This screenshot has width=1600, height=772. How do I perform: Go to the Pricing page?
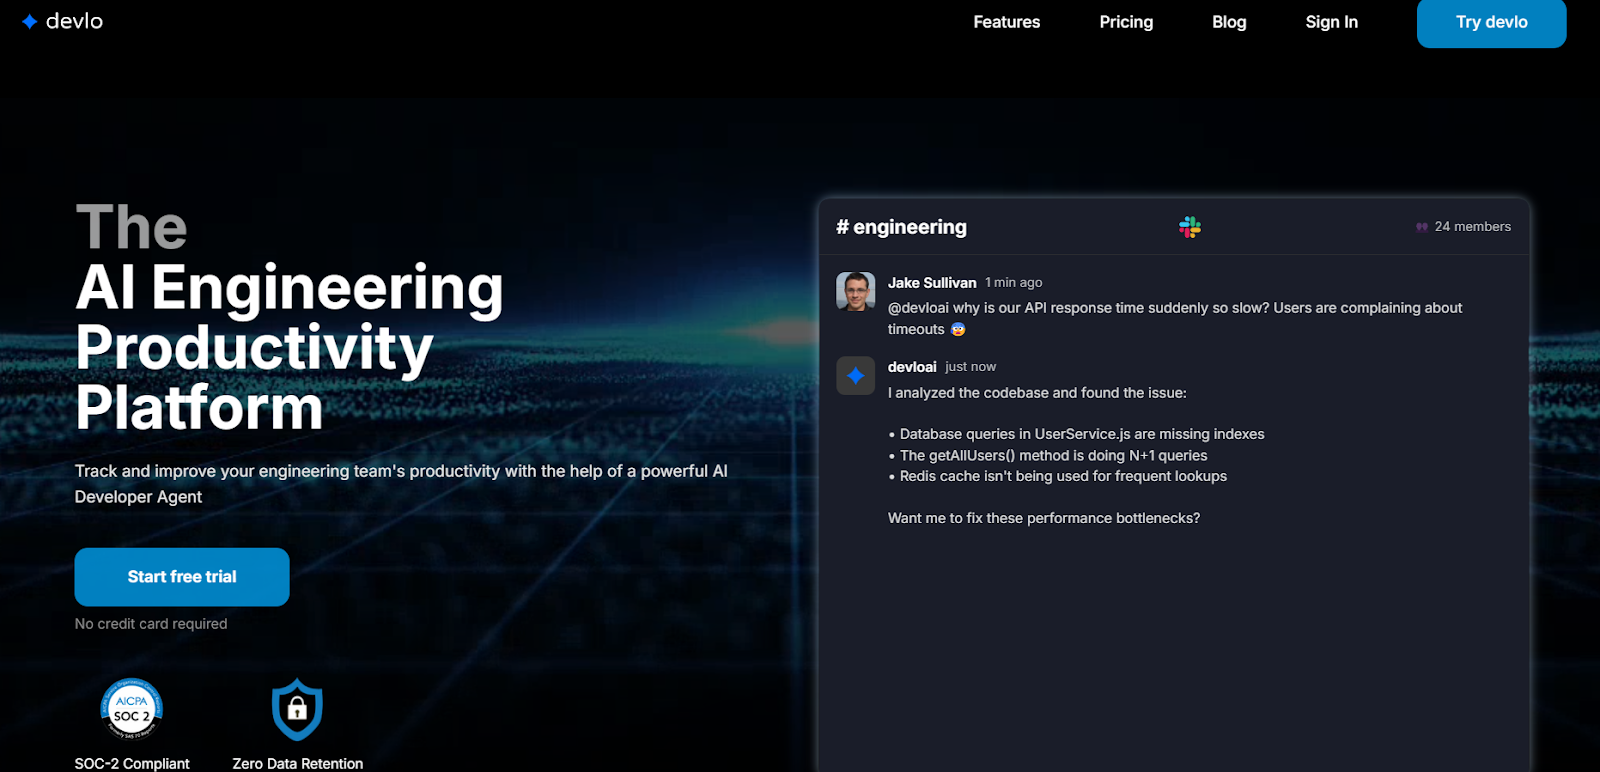[1126, 22]
